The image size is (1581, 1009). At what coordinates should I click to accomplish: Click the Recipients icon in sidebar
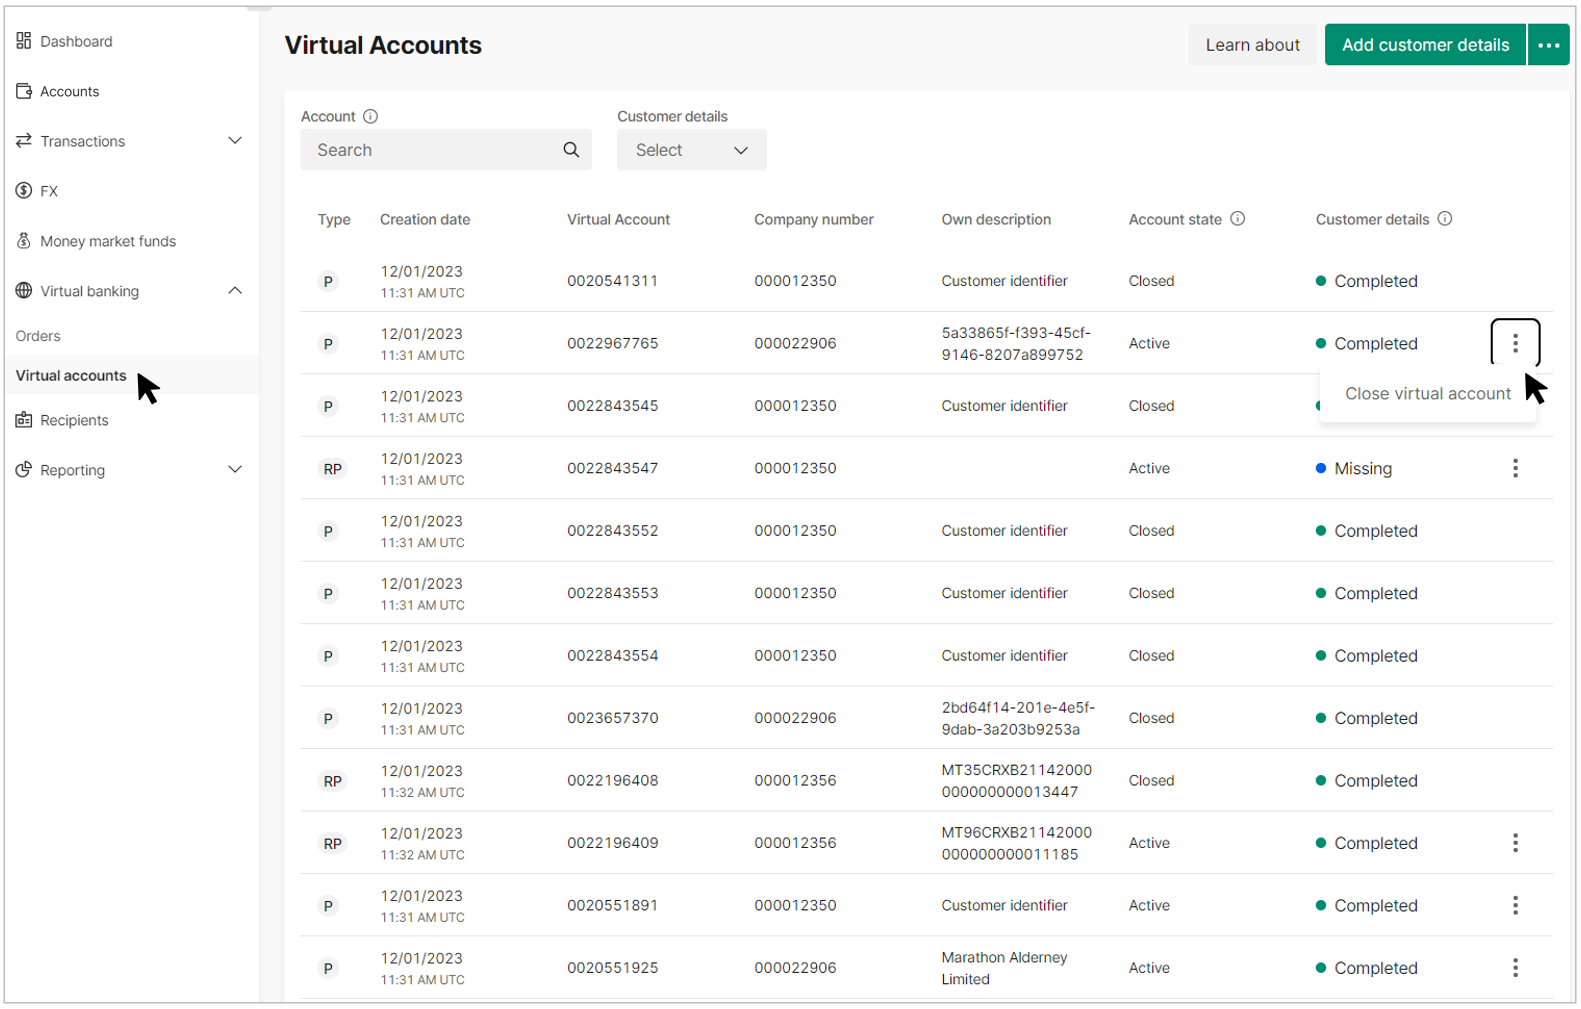(24, 420)
